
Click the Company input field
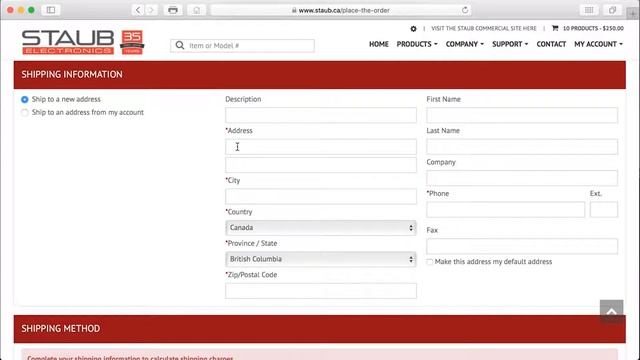tap(522, 178)
